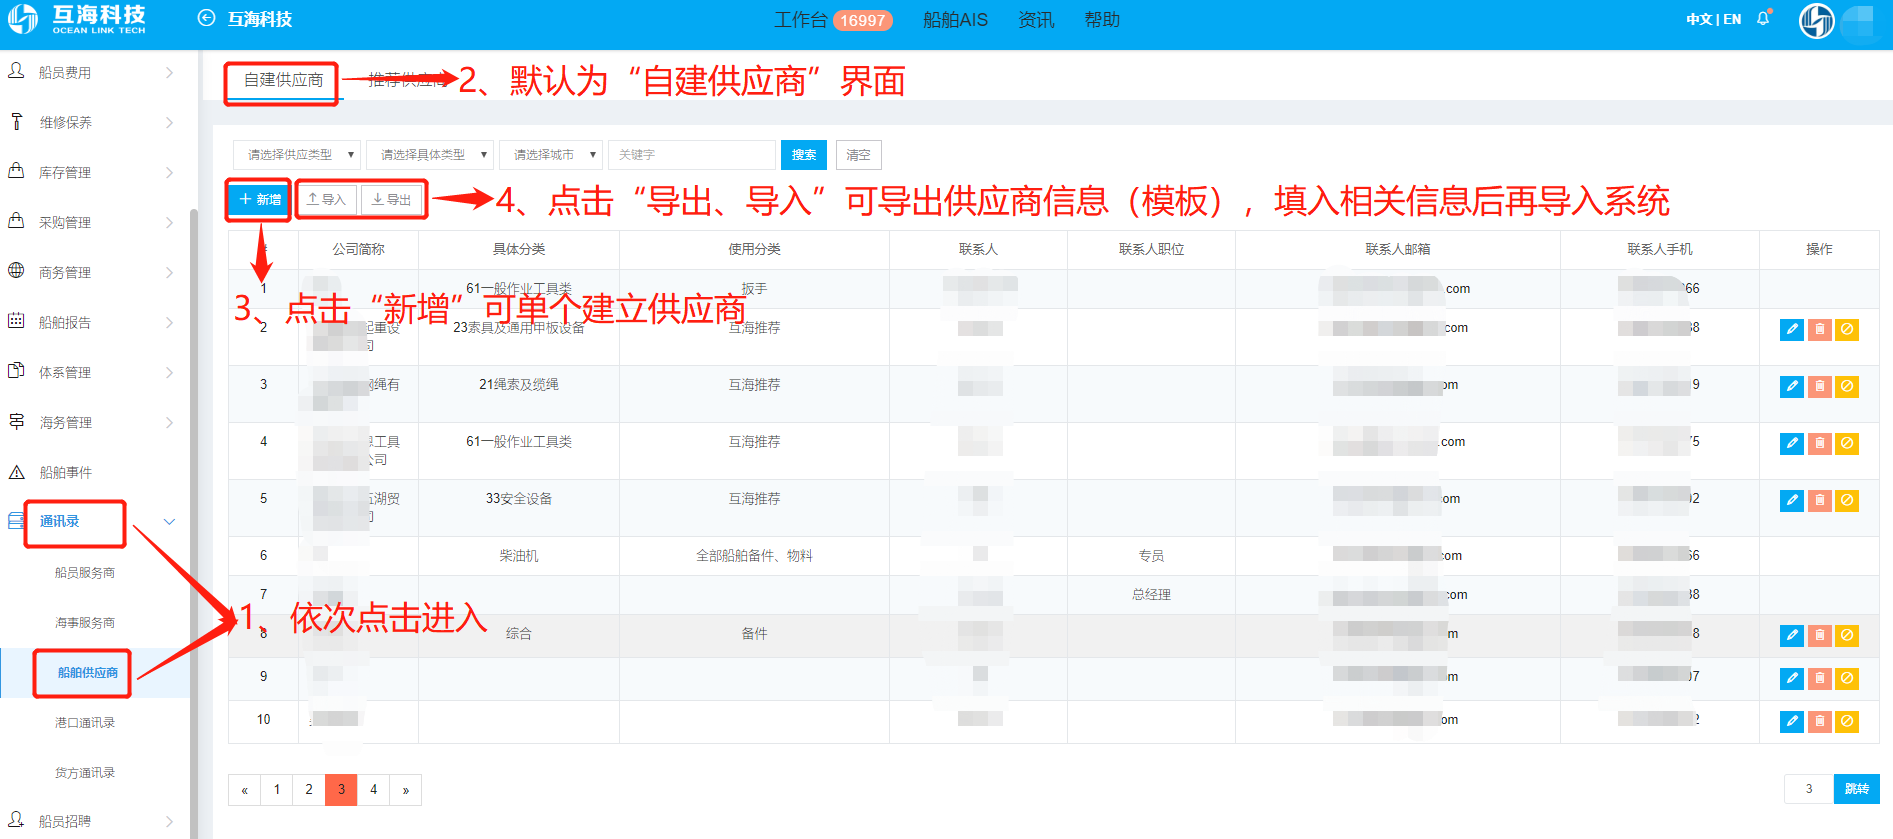
Task: Edit the 综合 备件 supplier row 8
Action: 1791,635
